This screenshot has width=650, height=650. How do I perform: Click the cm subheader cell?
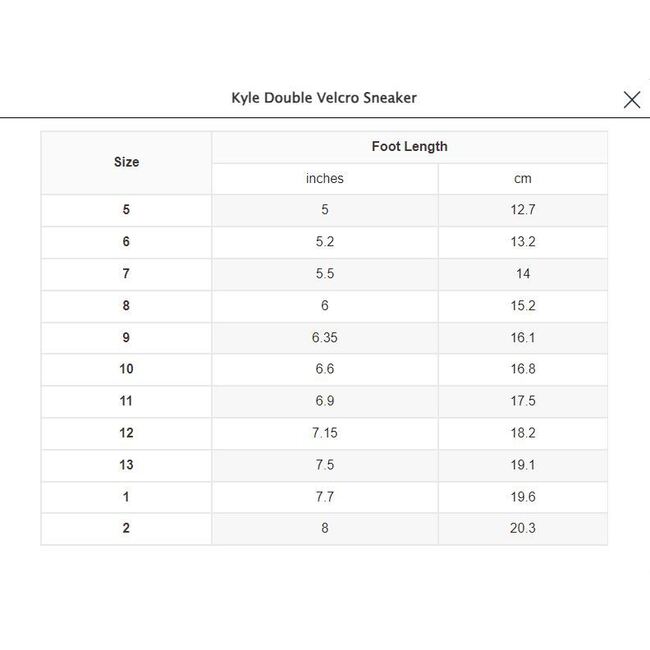(x=522, y=179)
